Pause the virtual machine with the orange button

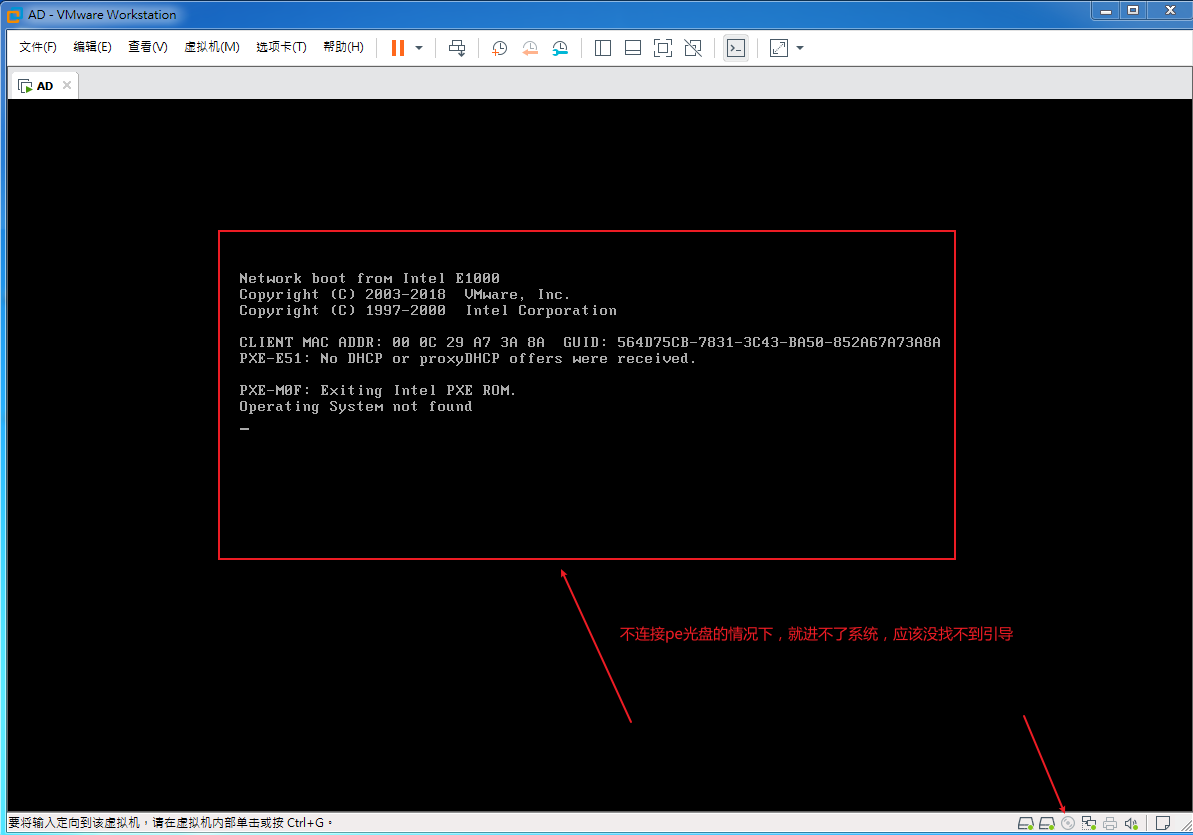(397, 48)
